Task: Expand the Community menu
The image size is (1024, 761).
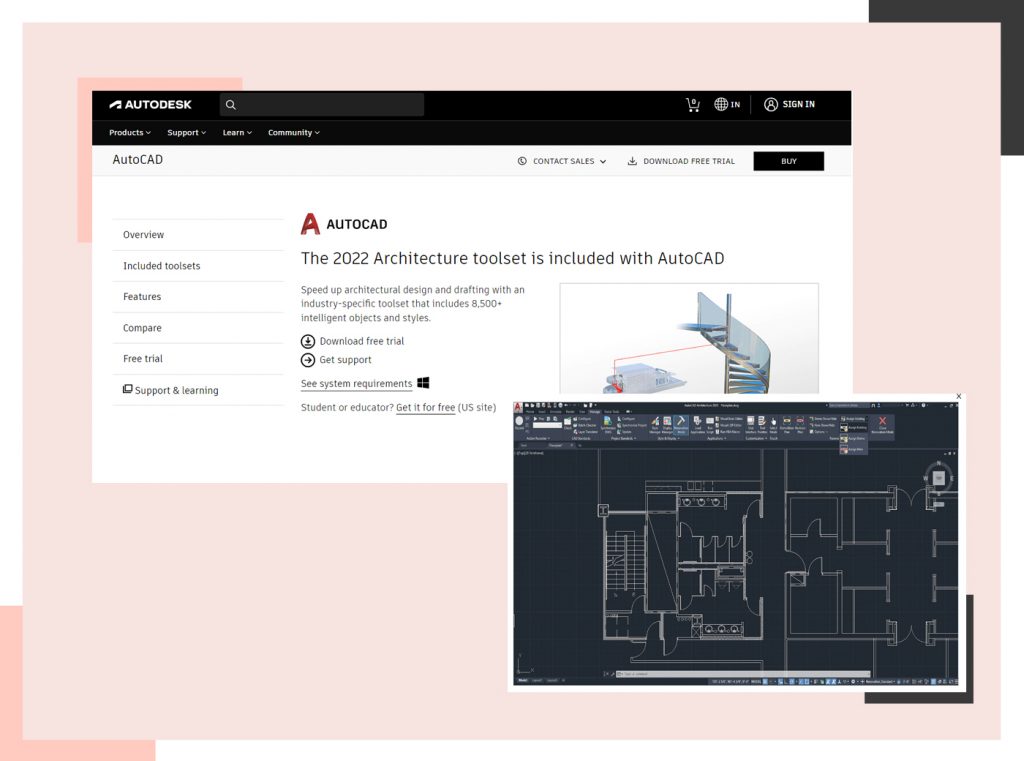Action: pyautogui.click(x=294, y=133)
